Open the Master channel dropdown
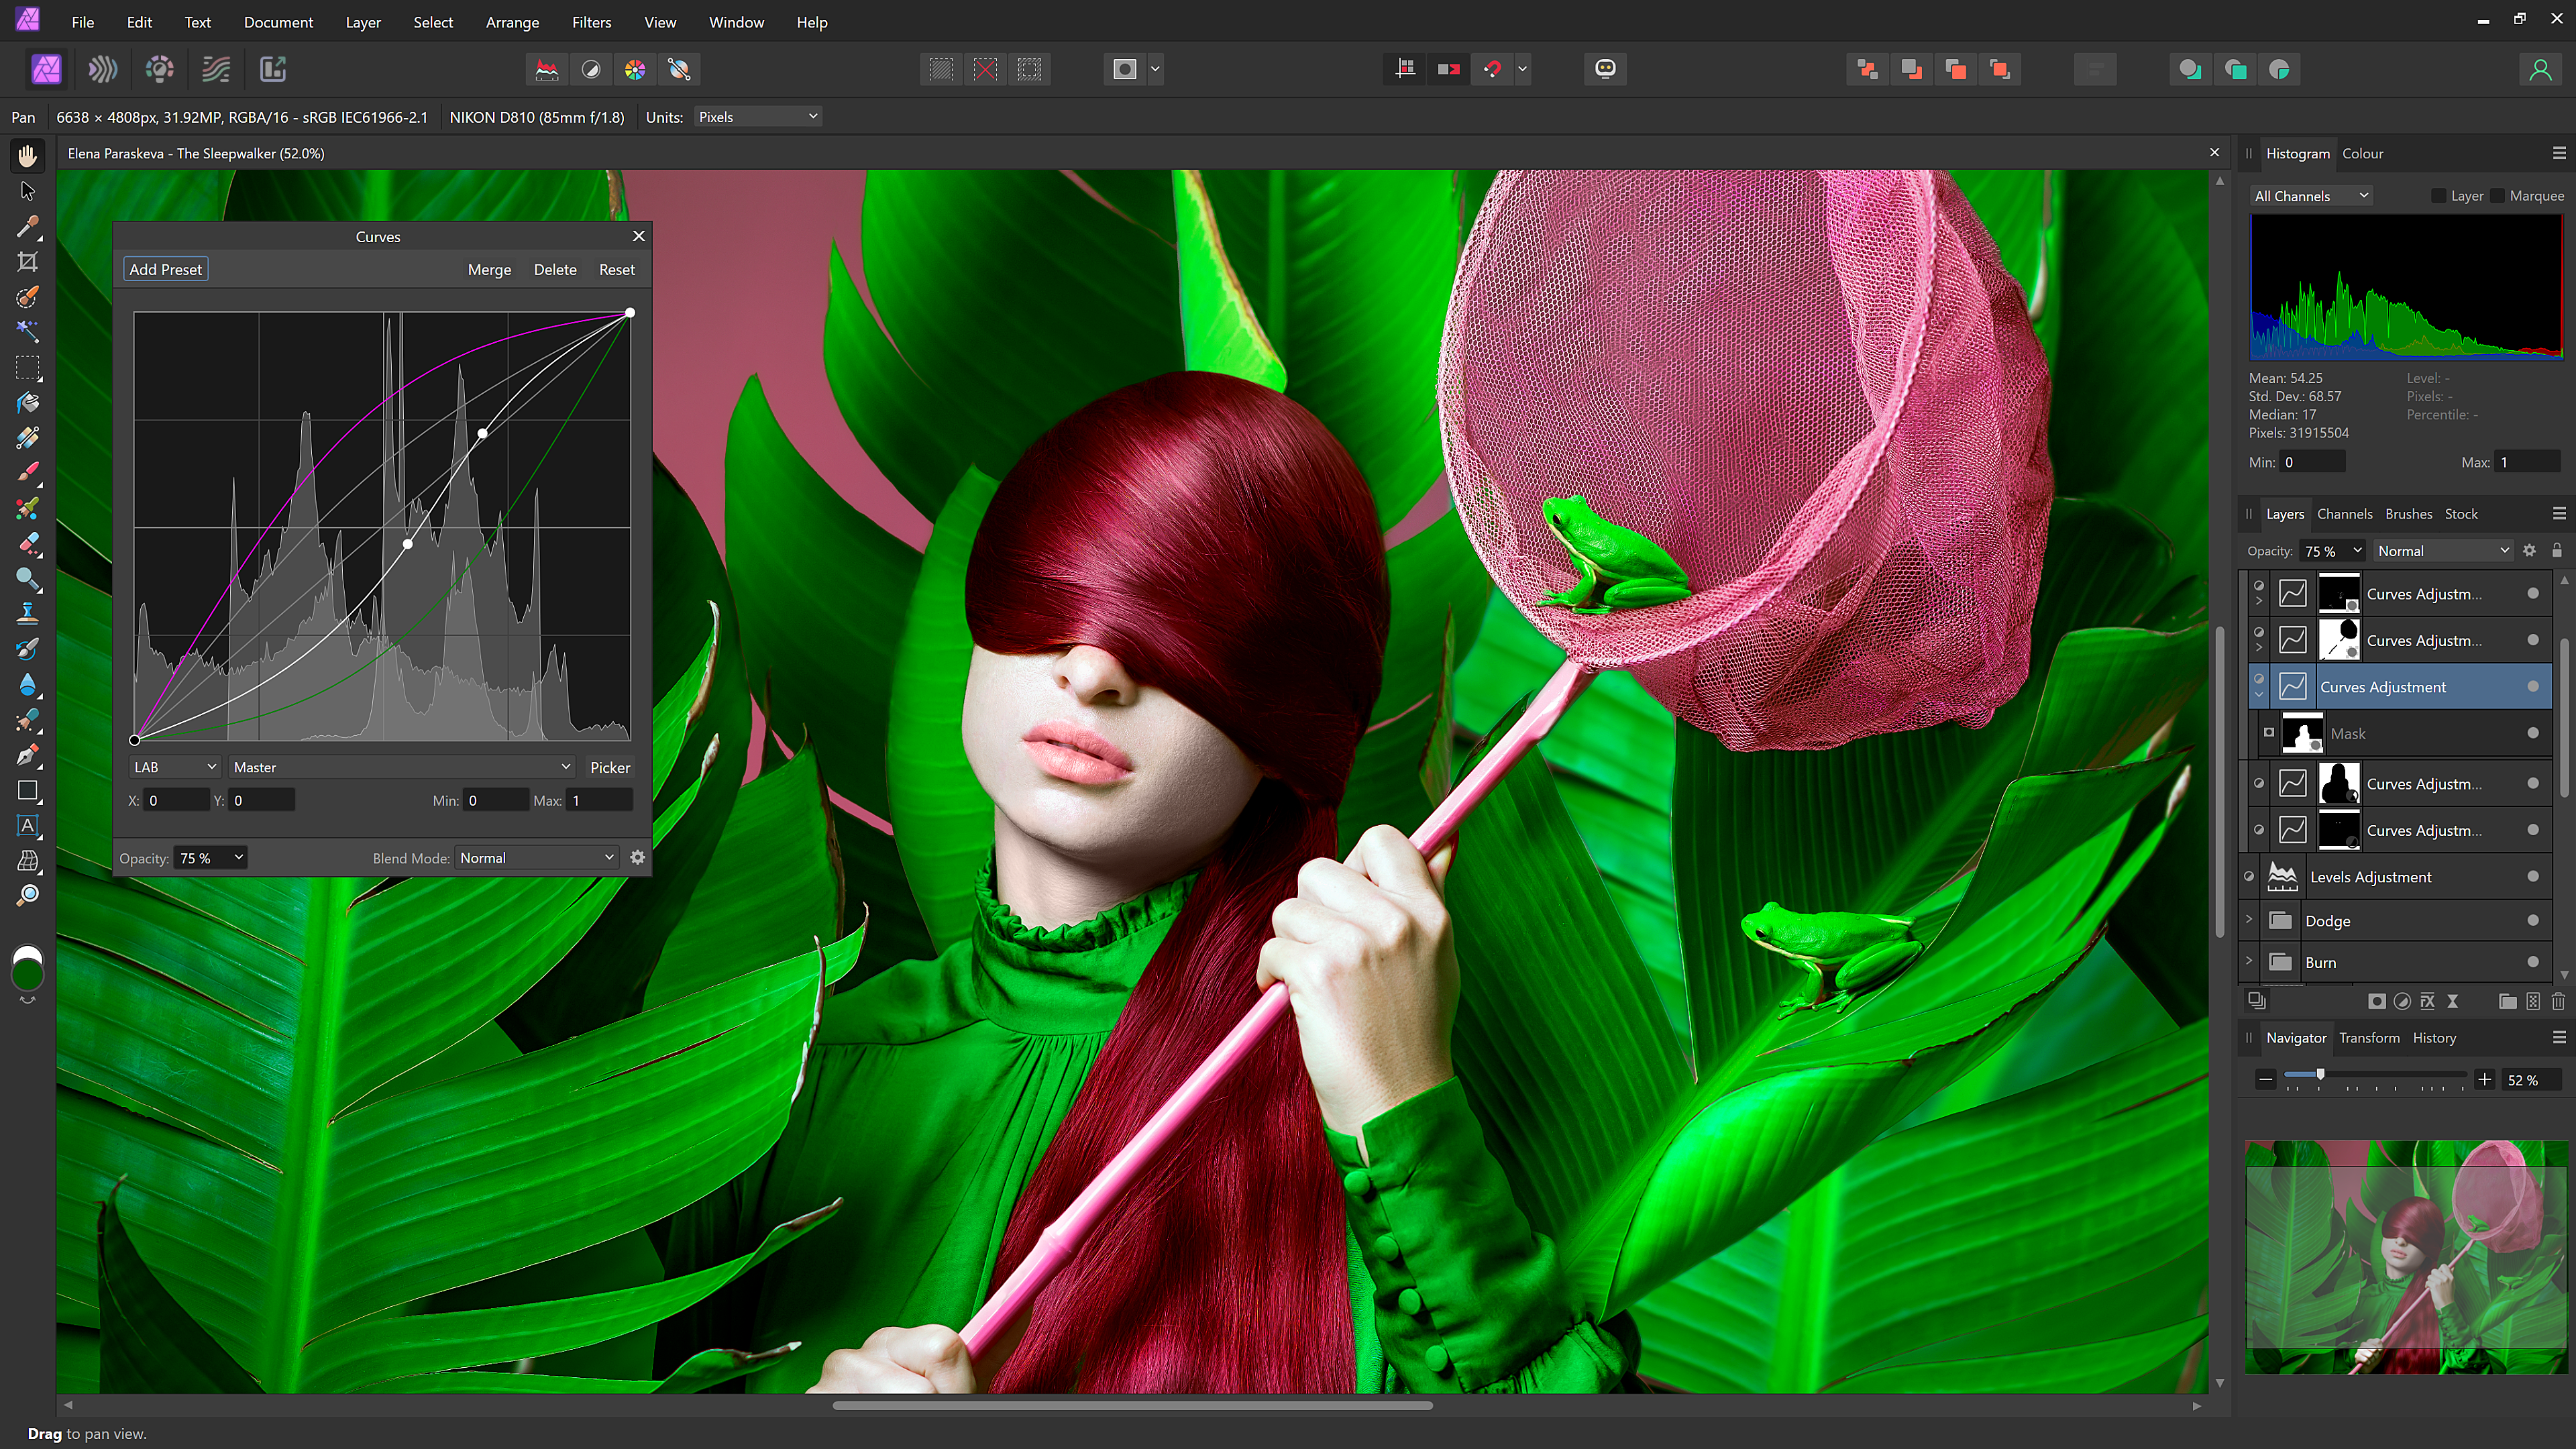Screen dimensions: 2576x1449 tap(402, 767)
